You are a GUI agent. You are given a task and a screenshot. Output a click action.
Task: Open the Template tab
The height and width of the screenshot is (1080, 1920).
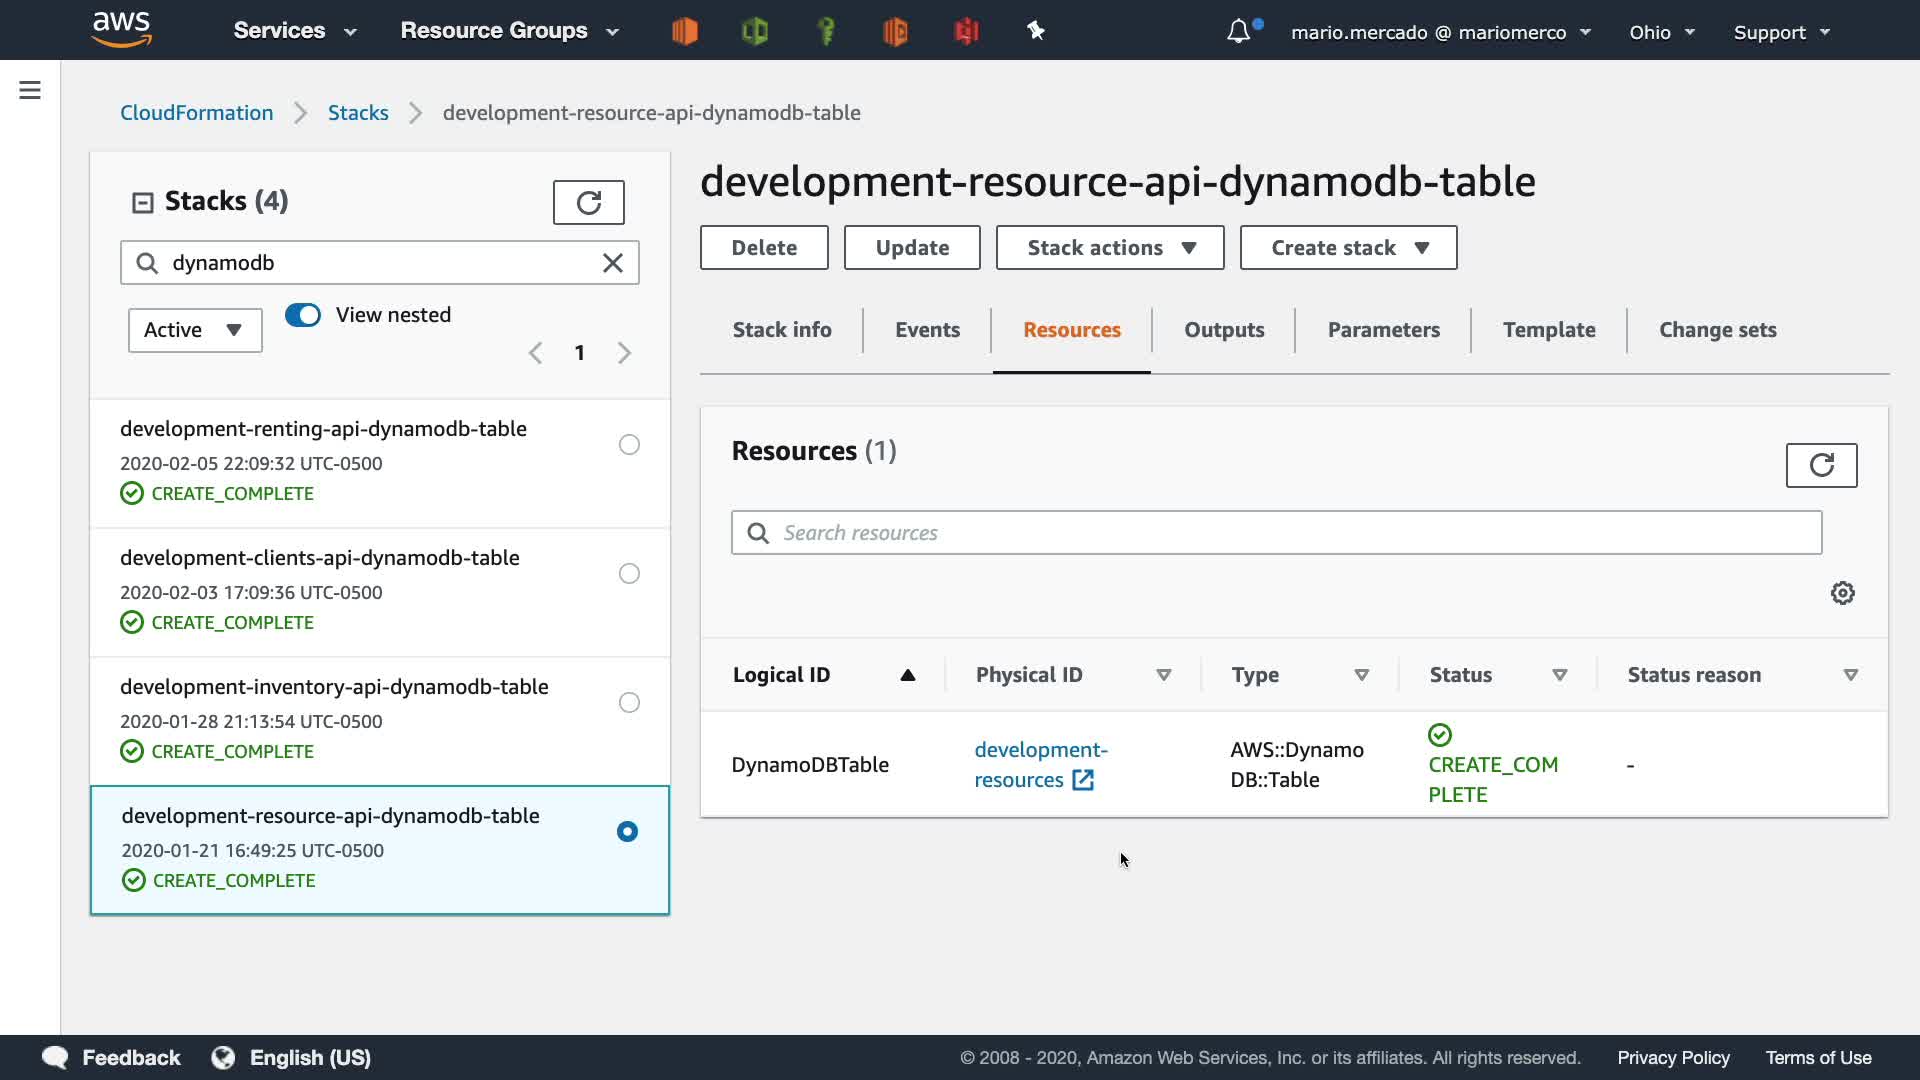coord(1548,331)
